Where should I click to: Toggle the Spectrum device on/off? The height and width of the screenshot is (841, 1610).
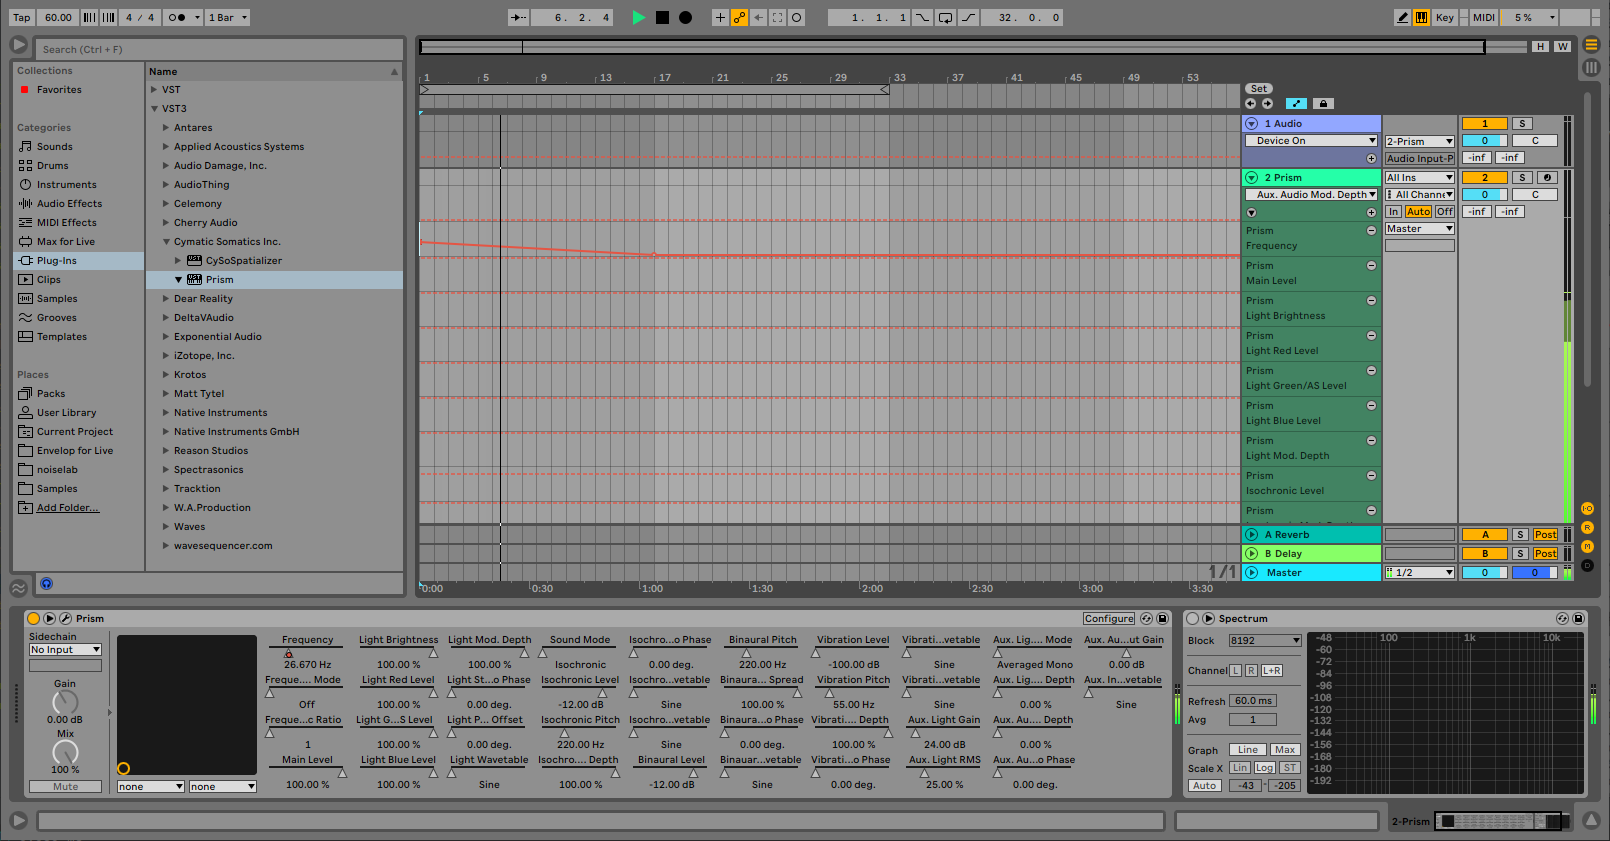pyautogui.click(x=1192, y=618)
